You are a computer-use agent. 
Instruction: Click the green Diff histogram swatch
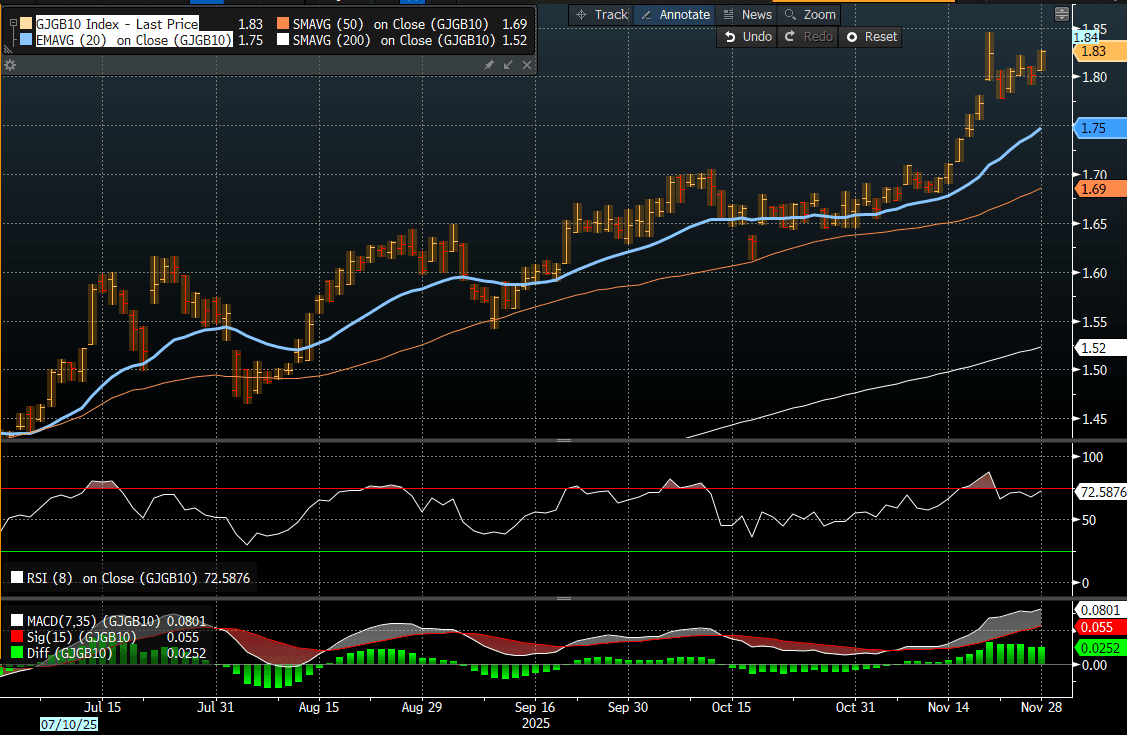[x=15, y=653]
